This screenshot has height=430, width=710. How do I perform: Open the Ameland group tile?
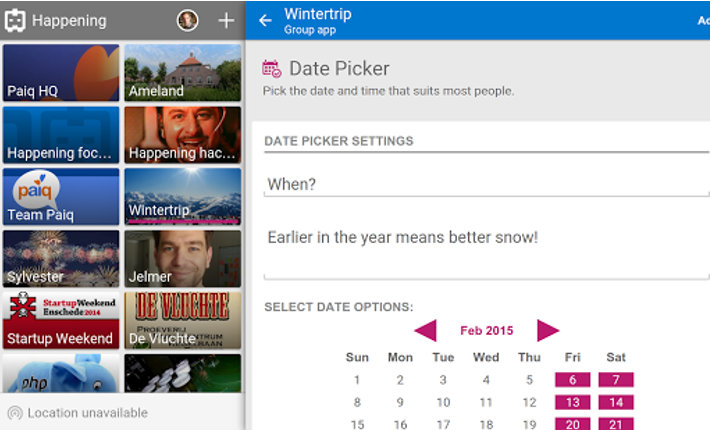(183, 73)
